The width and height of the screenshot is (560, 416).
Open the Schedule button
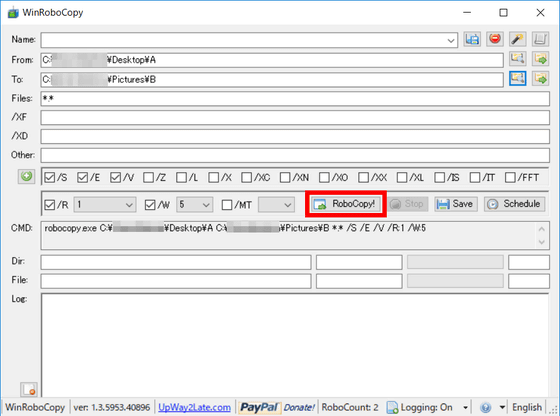pyautogui.click(x=515, y=204)
